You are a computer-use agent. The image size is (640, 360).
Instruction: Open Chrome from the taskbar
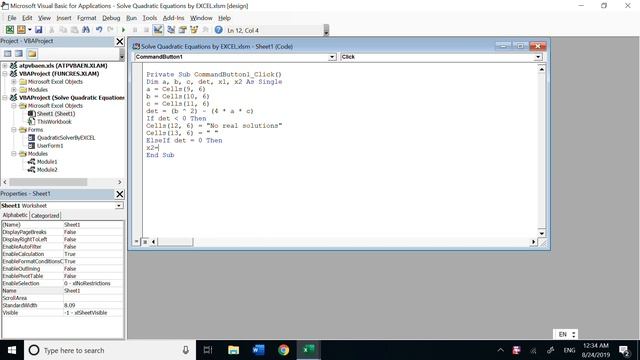click(x=283, y=350)
